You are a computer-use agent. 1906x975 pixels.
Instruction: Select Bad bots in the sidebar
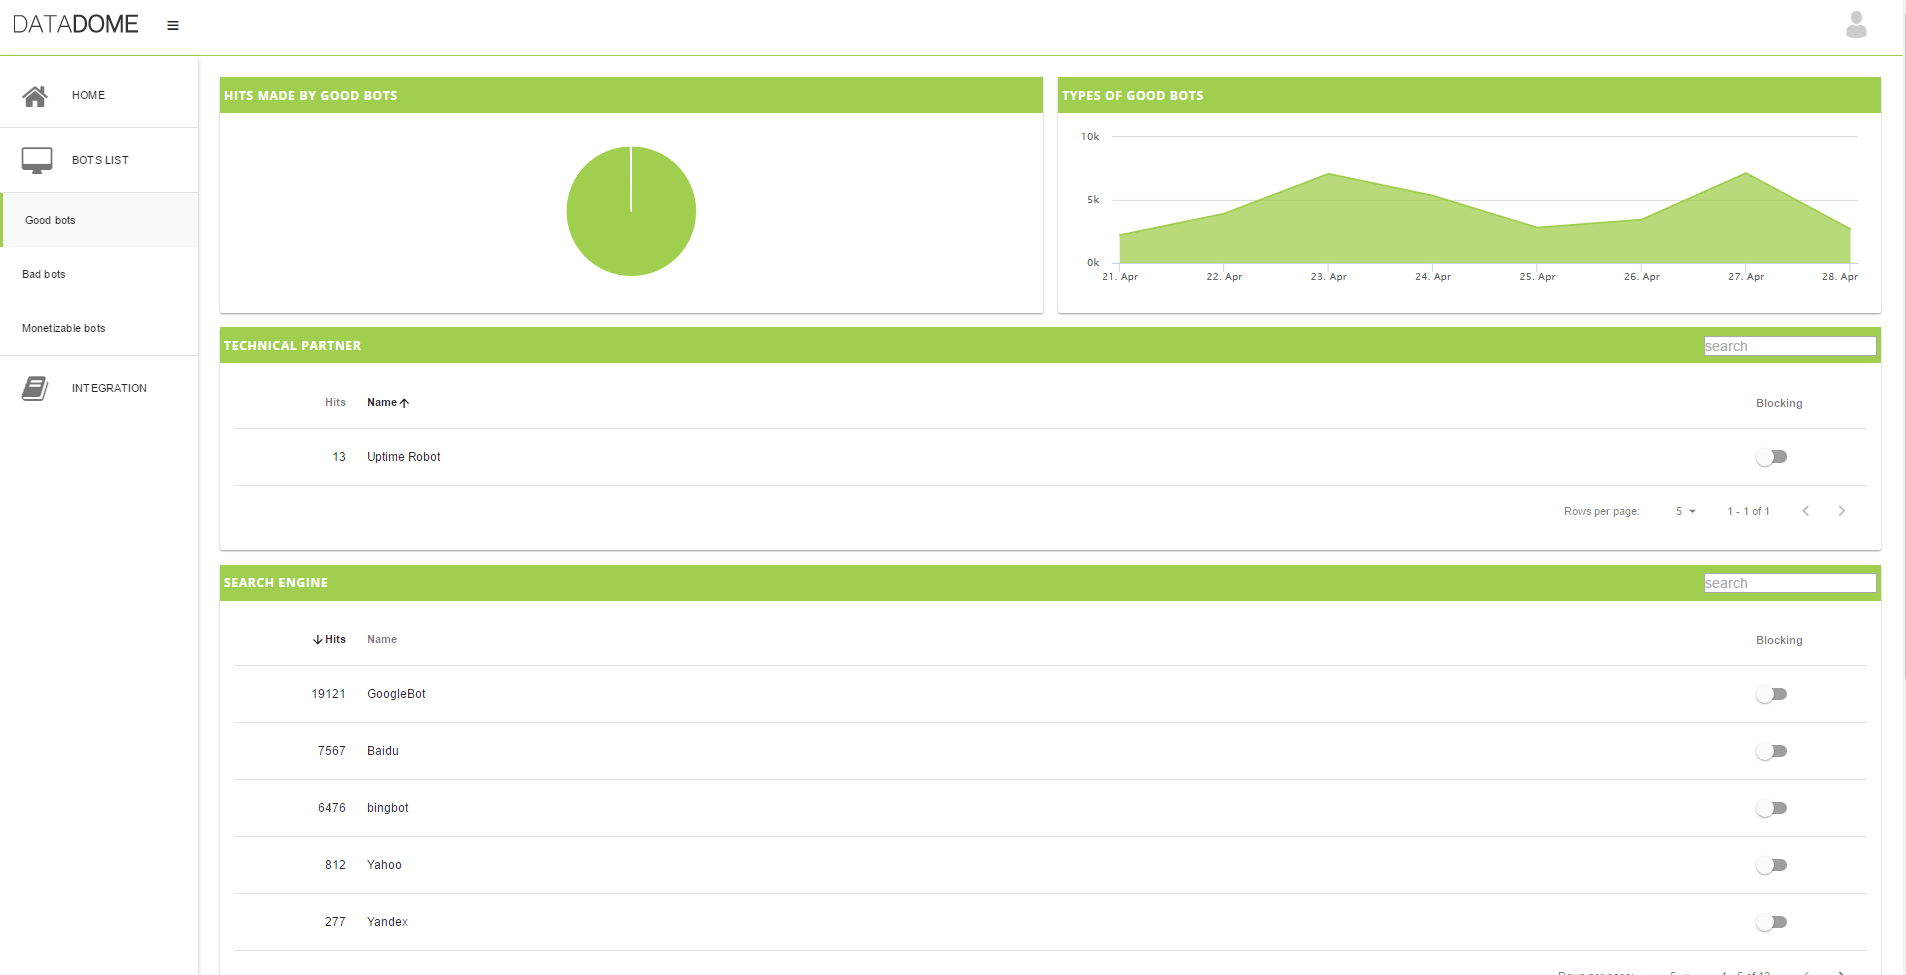click(99, 274)
